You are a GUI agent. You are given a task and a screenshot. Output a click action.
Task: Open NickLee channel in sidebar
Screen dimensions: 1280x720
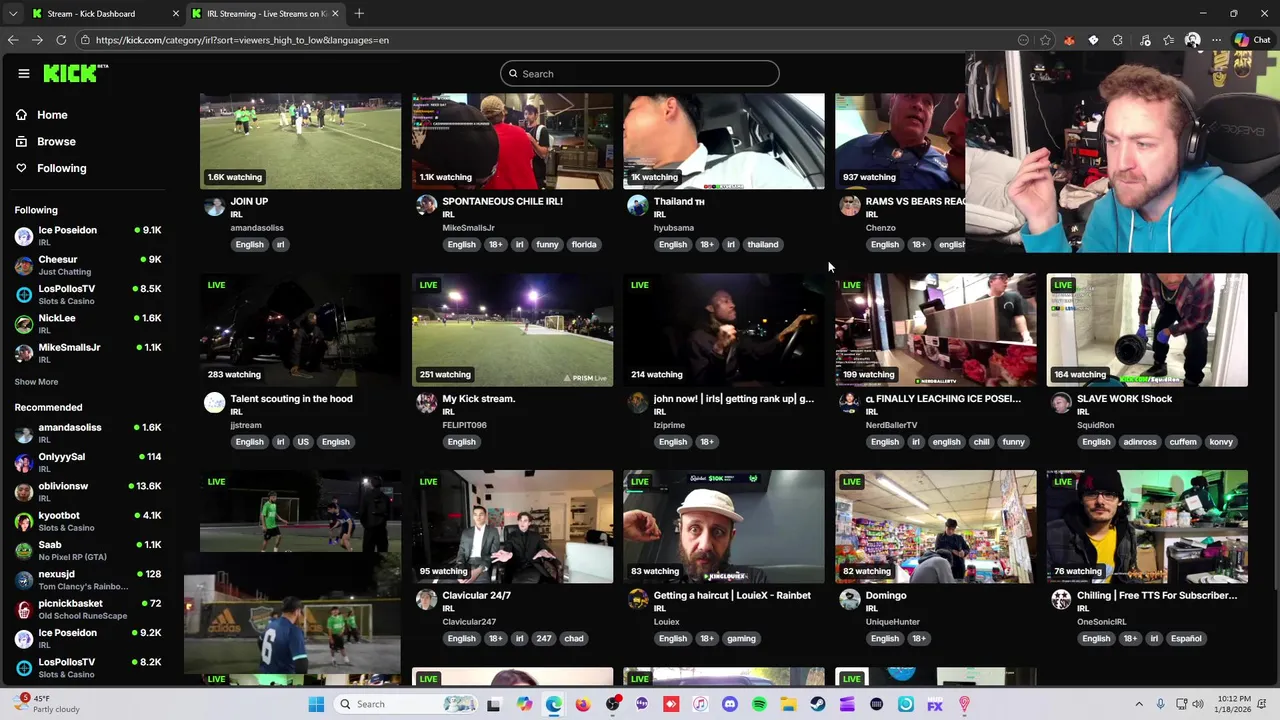[88, 323]
